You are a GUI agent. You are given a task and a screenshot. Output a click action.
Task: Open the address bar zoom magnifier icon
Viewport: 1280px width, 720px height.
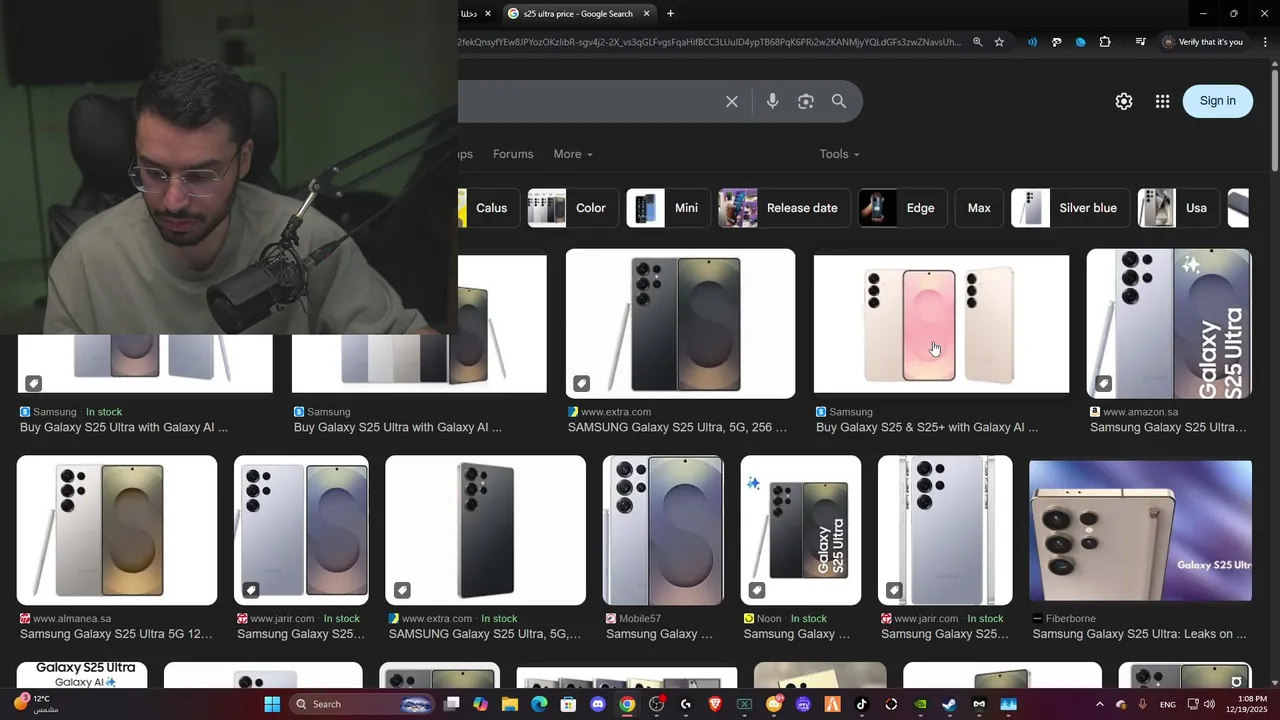pos(977,42)
